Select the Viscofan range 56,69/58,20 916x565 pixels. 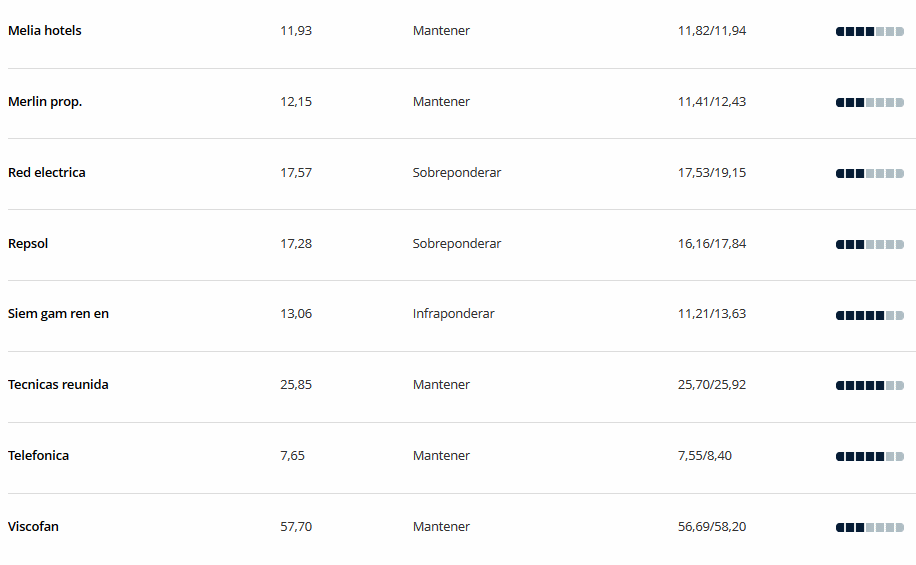[712, 526]
